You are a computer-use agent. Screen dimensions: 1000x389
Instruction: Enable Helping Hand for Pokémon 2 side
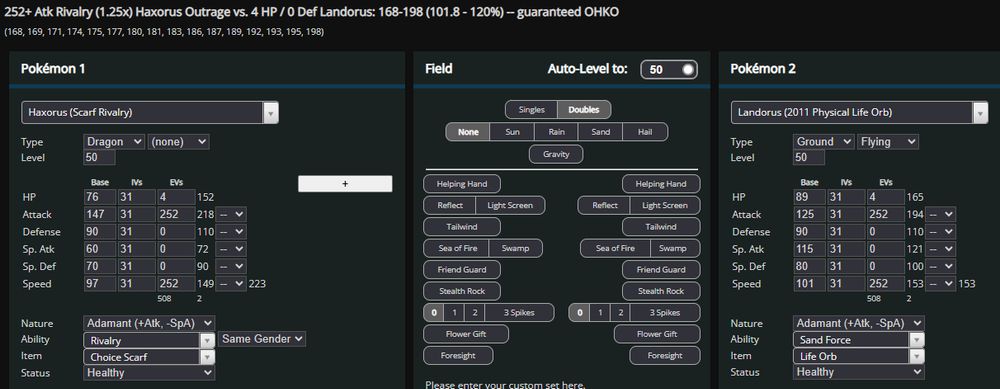pos(661,184)
